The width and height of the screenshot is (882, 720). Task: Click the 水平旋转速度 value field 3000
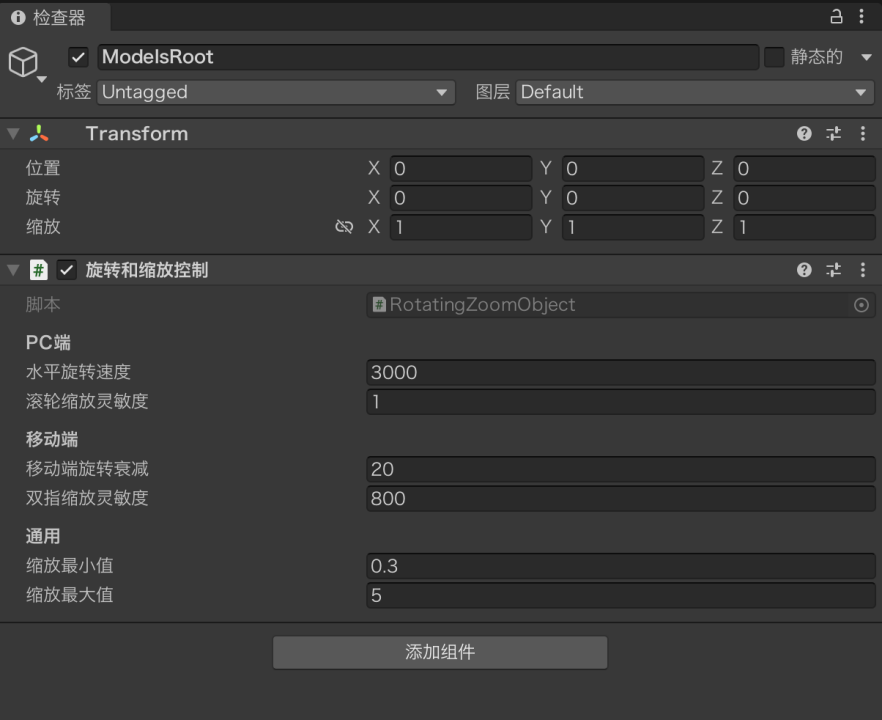coord(621,372)
